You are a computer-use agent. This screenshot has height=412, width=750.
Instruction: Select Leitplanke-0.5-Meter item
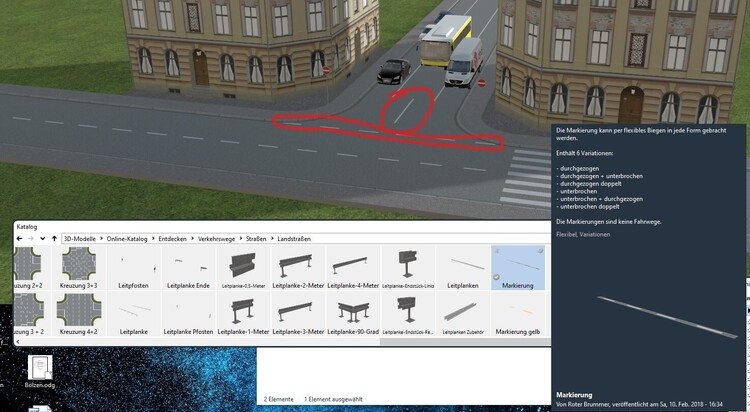243,267
